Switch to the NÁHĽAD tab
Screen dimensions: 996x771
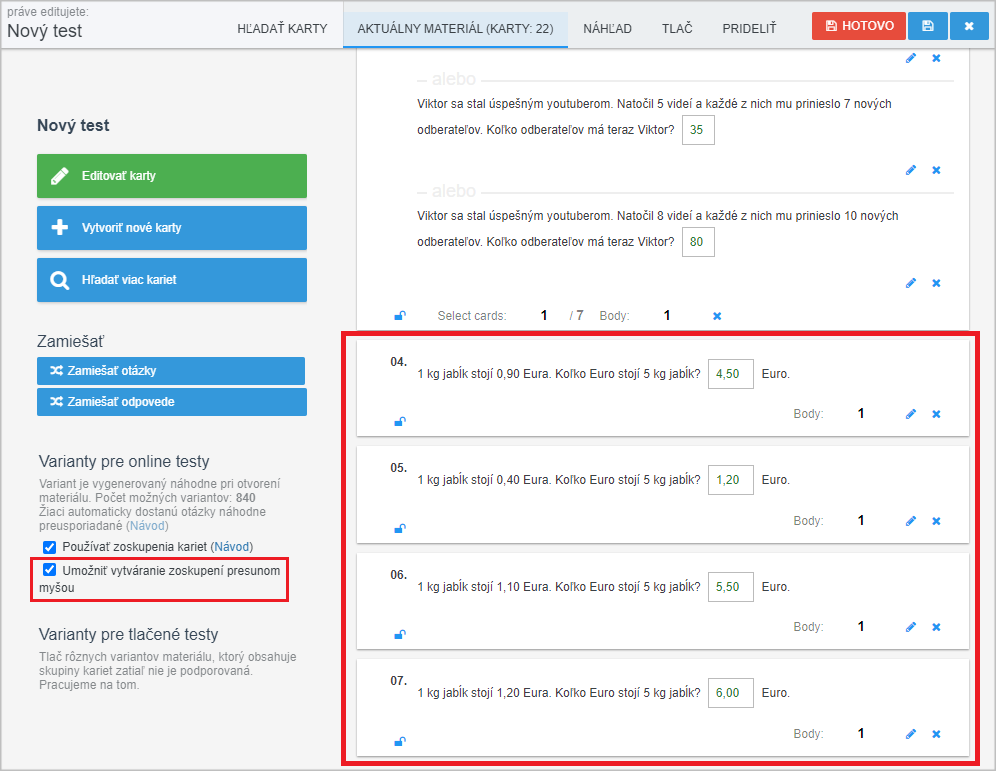pos(607,29)
